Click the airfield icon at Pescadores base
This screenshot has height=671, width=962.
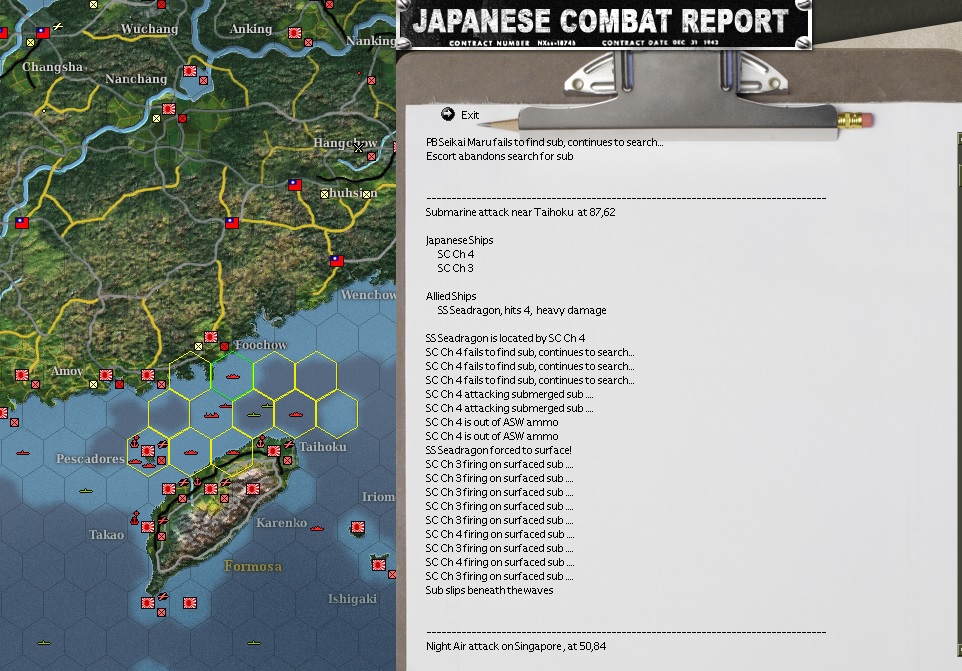pyautogui.click(x=163, y=444)
